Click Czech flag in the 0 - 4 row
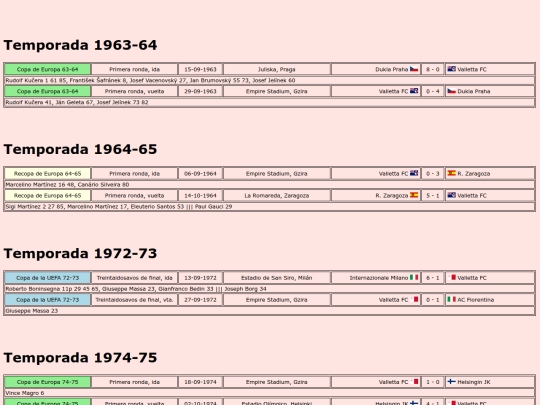540x405 pixels. (x=451, y=91)
